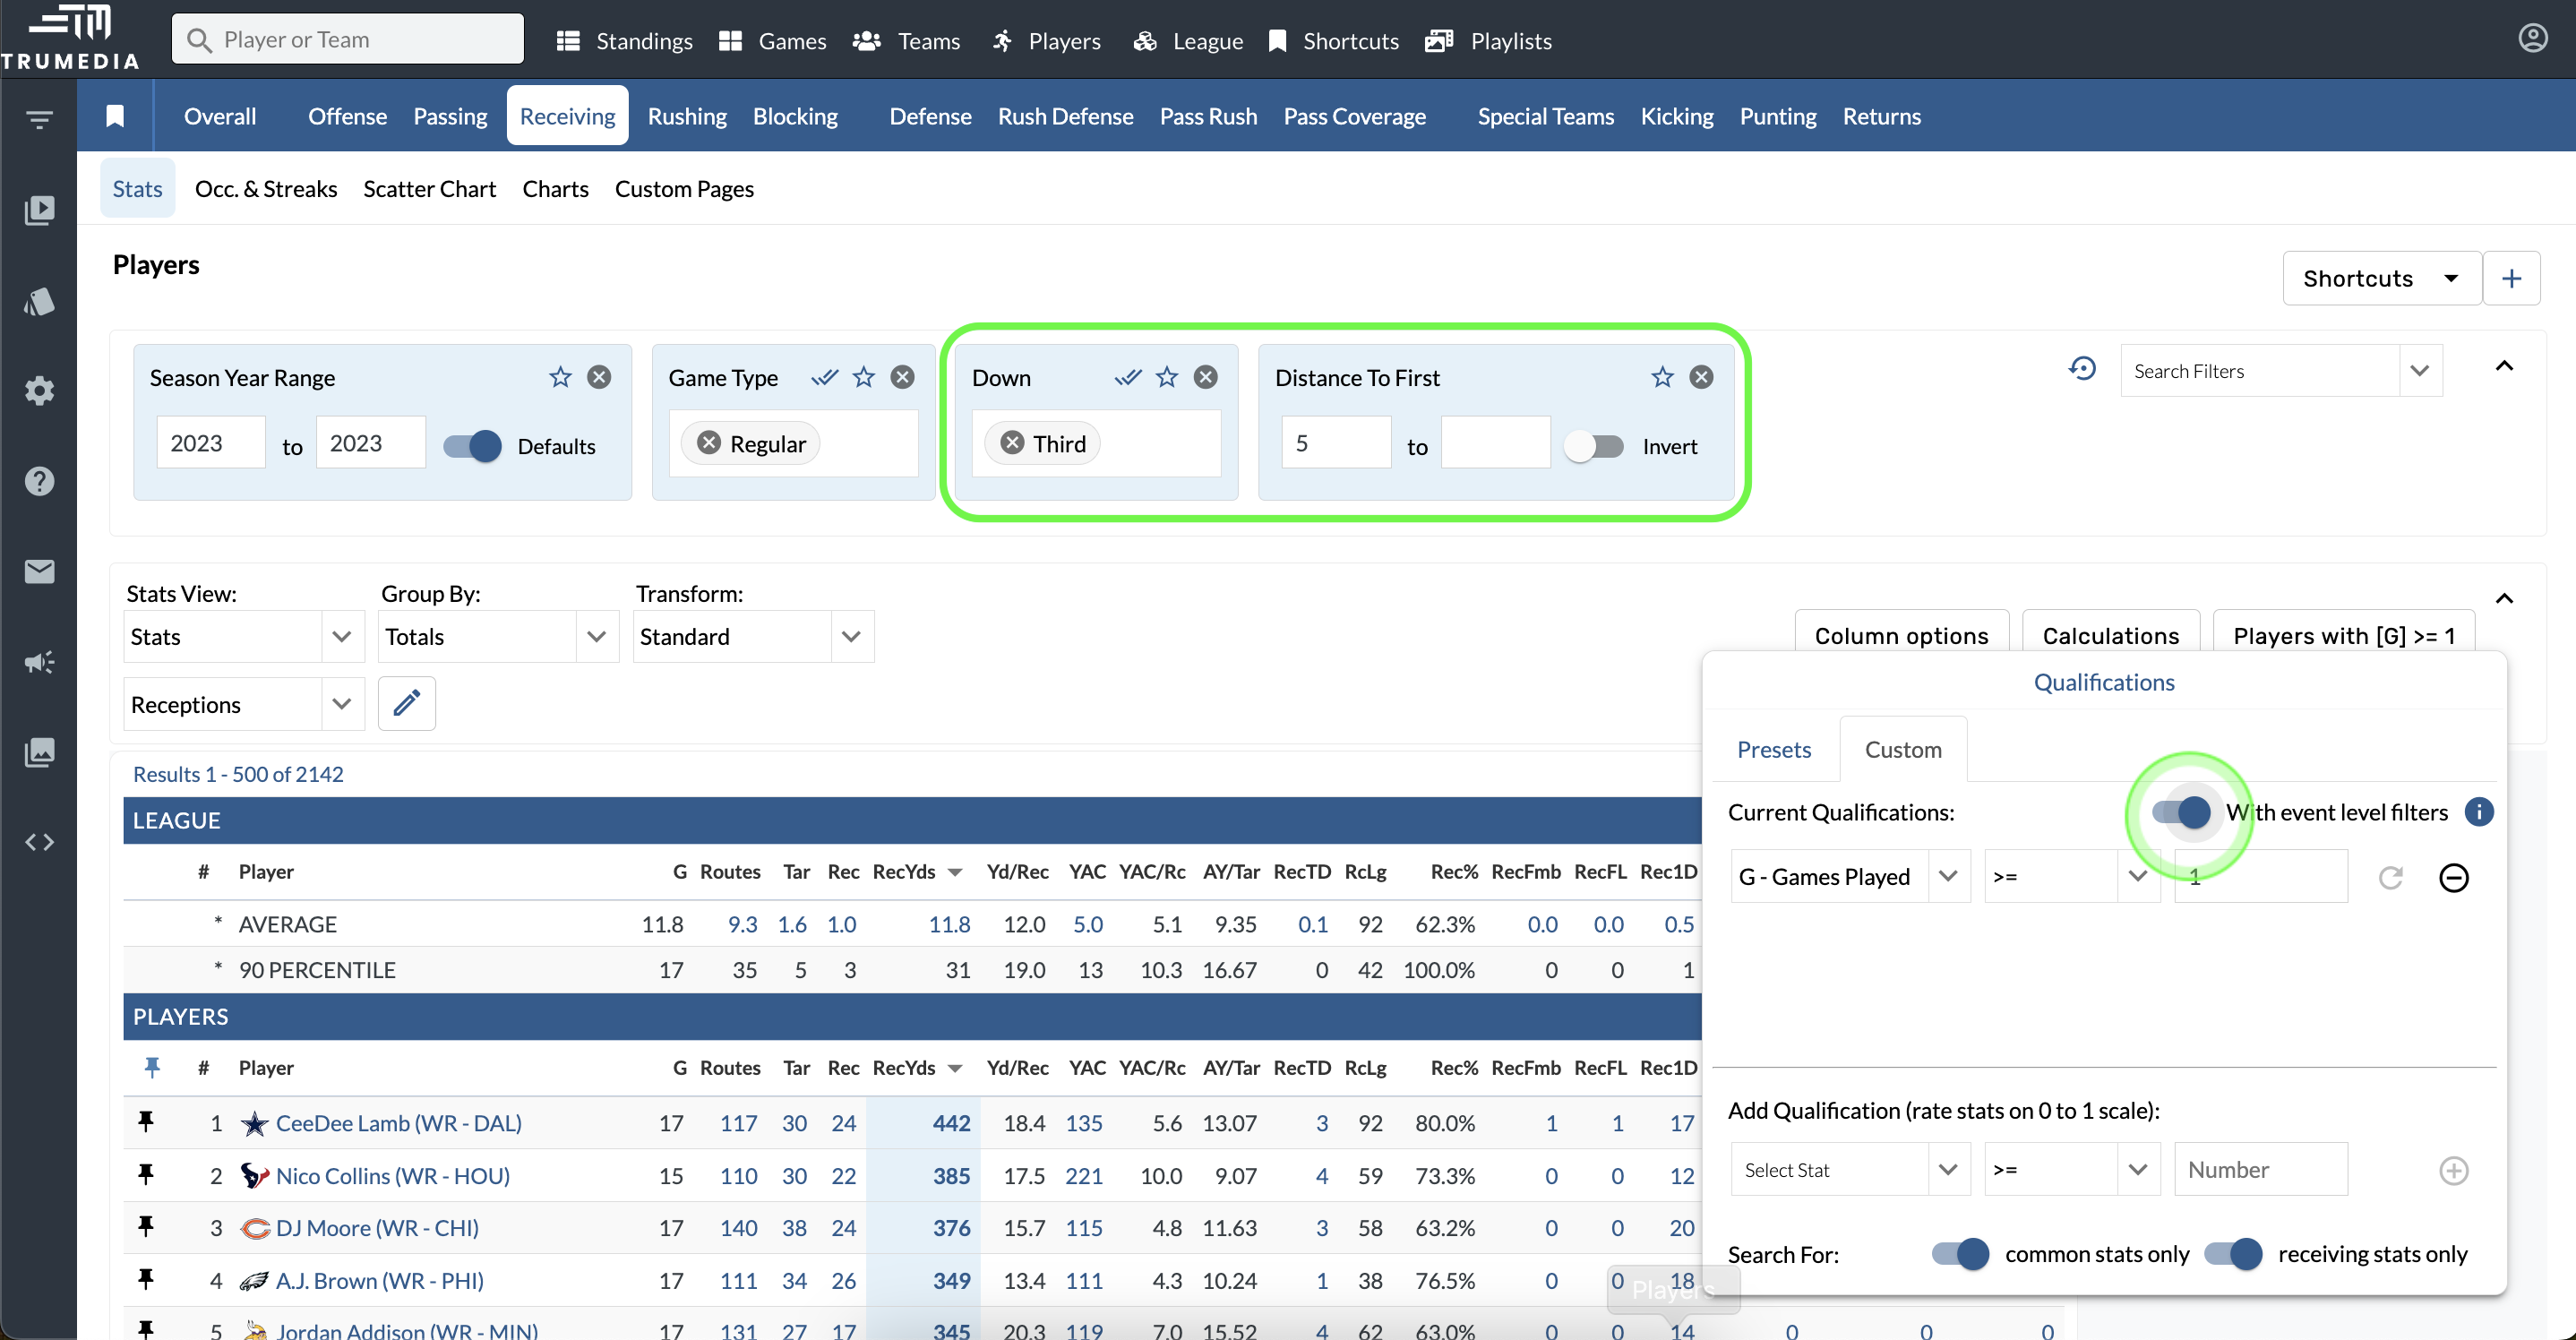The height and width of the screenshot is (1340, 2576).
Task: Pin the CeeDee Lamb row
Action: tap(146, 1122)
